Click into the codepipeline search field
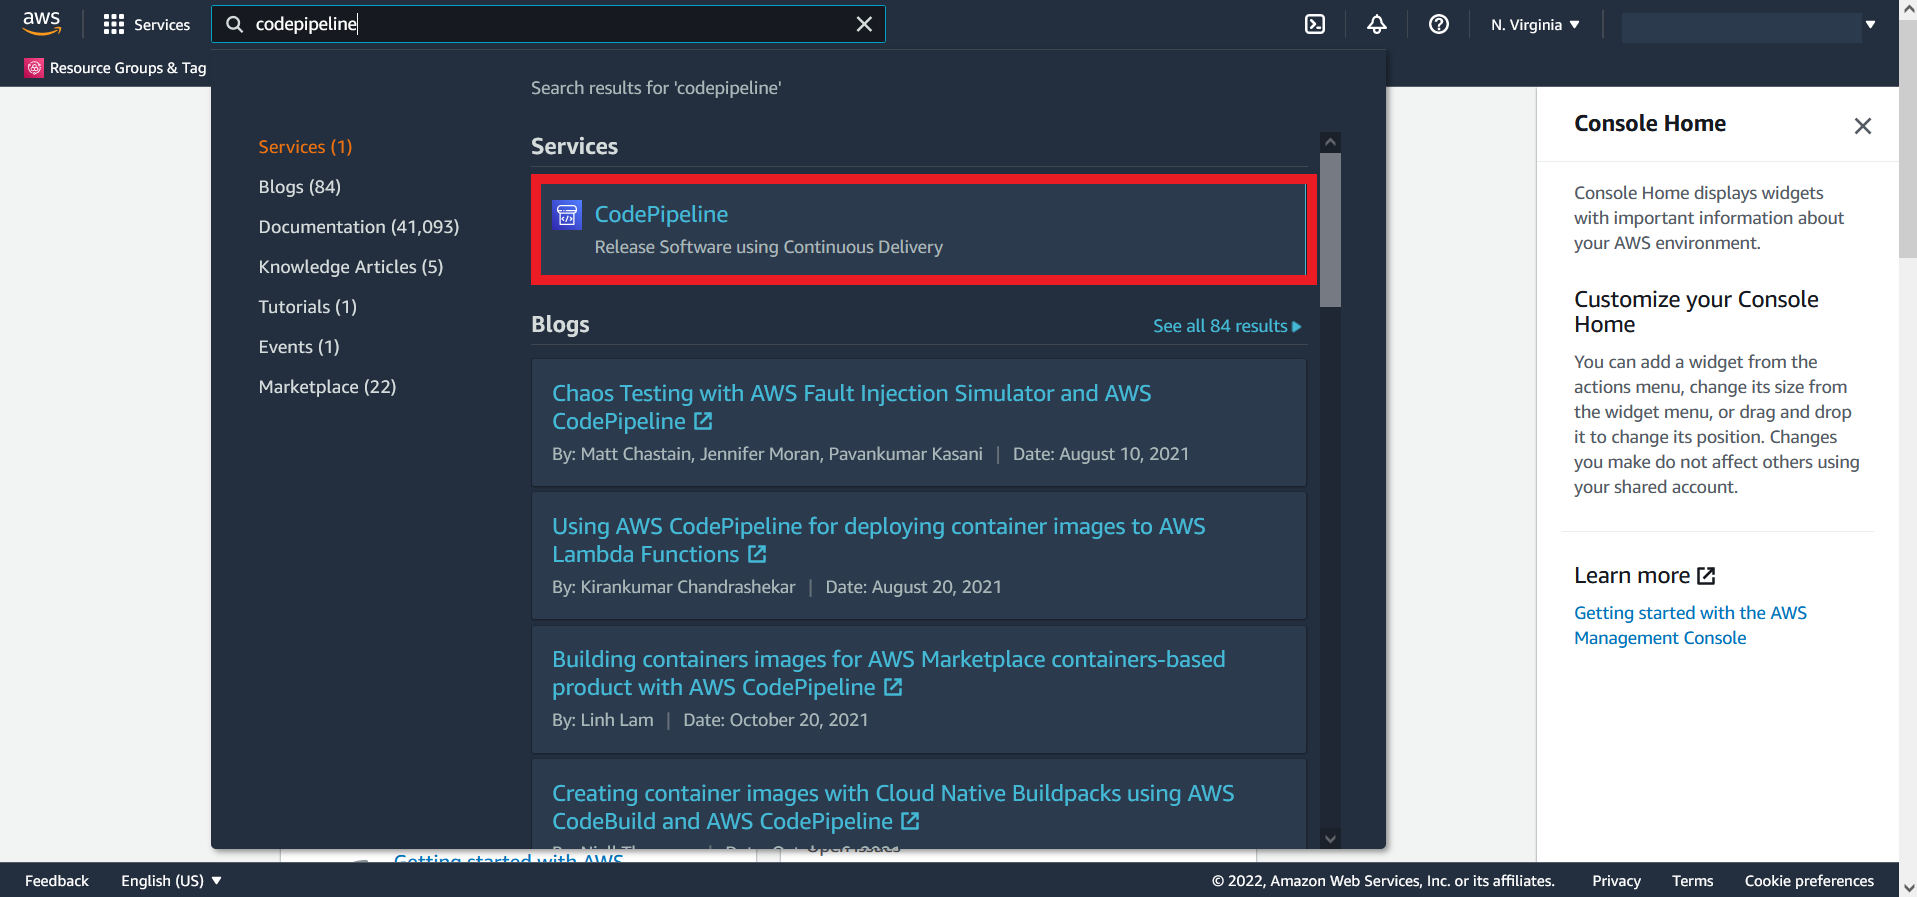Image resolution: width=1917 pixels, height=897 pixels. (x=548, y=24)
